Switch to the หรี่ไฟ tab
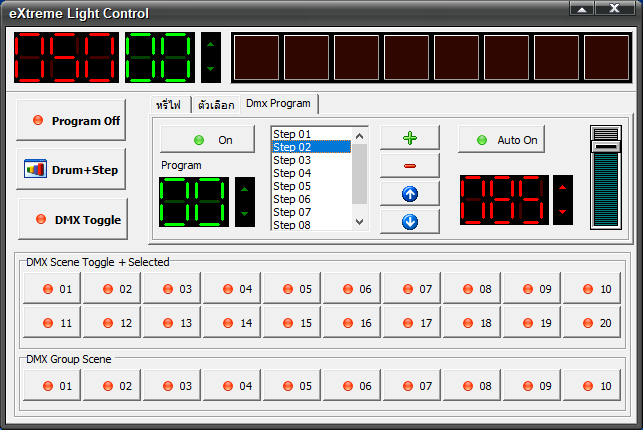The image size is (643, 430). point(169,105)
